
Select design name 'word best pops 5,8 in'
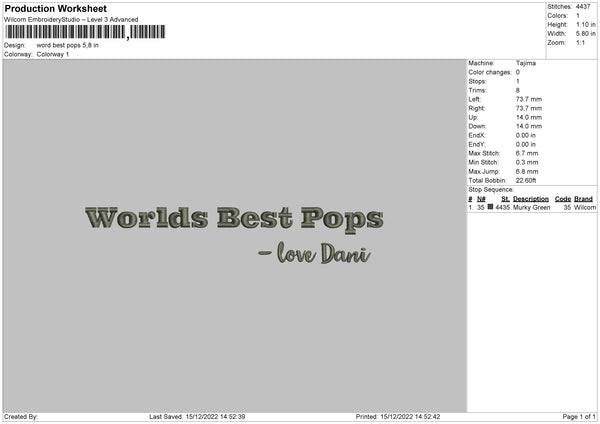(x=67, y=45)
